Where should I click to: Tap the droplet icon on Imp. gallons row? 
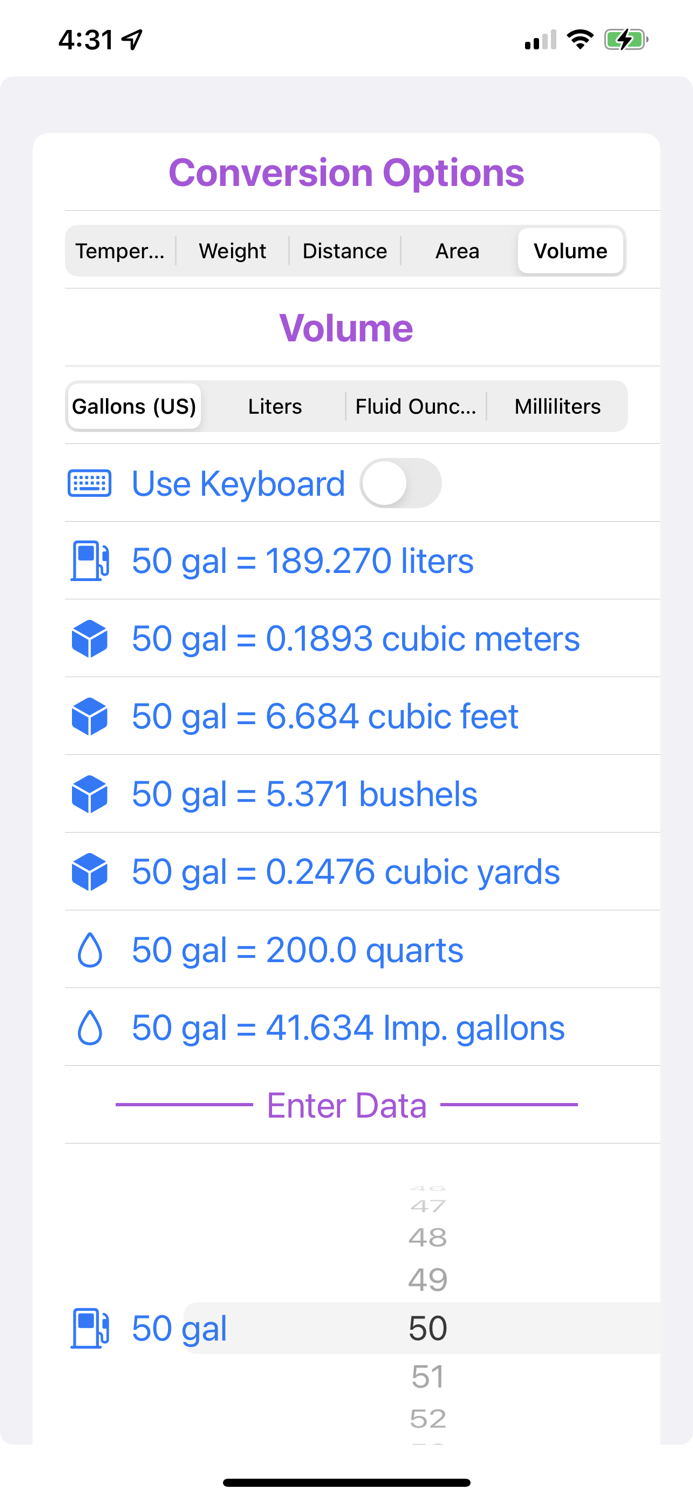point(89,1027)
